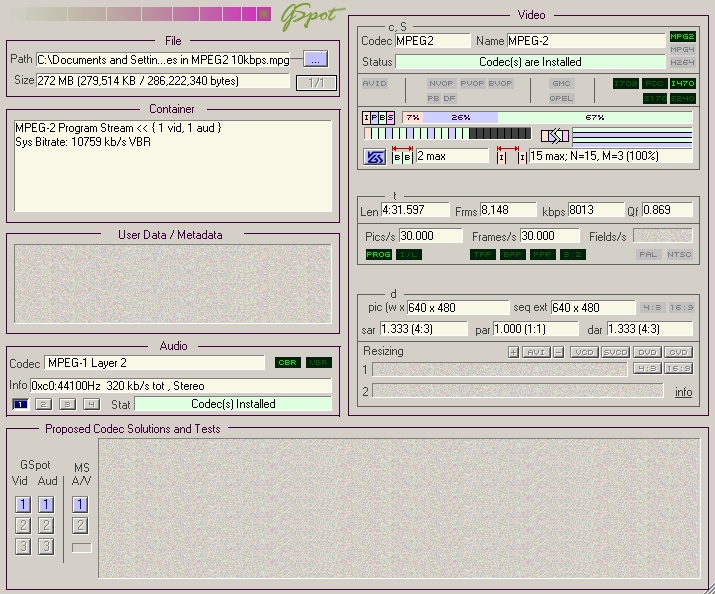Select audio stream 4 button
The image size is (715, 594).
pyautogui.click(x=91, y=404)
